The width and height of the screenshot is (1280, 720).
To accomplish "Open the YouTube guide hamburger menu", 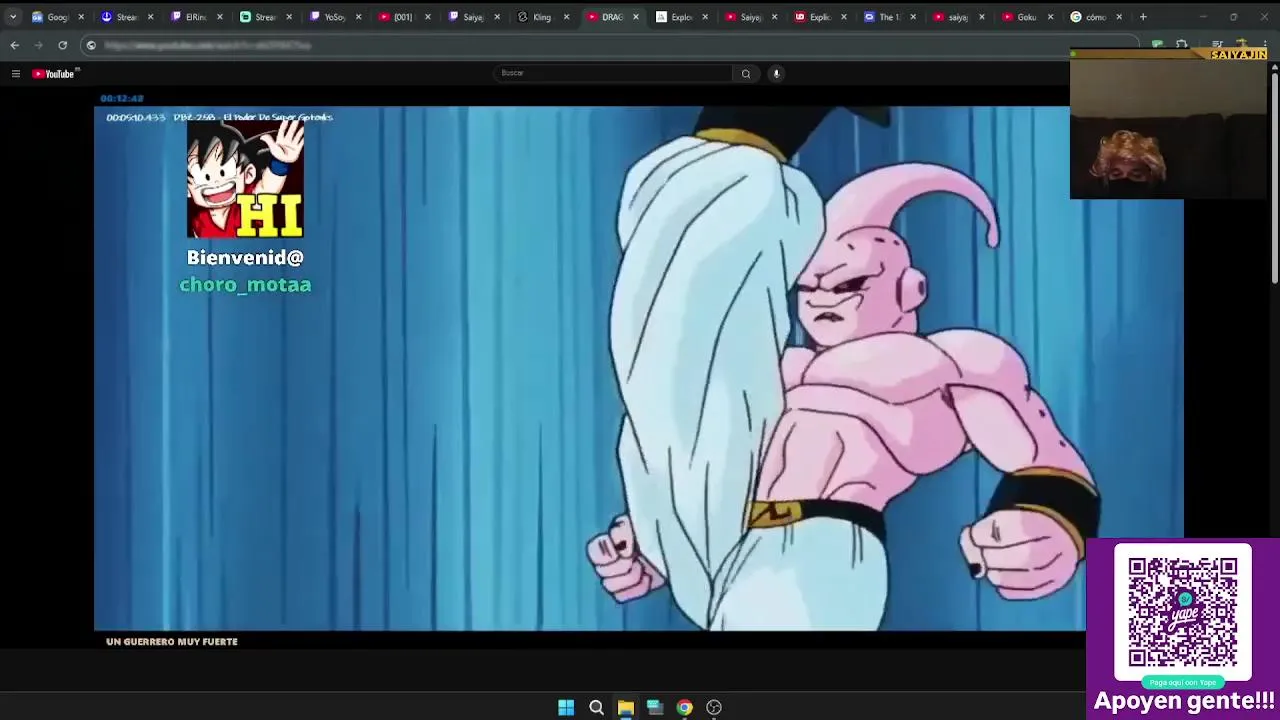I will 15,73.
